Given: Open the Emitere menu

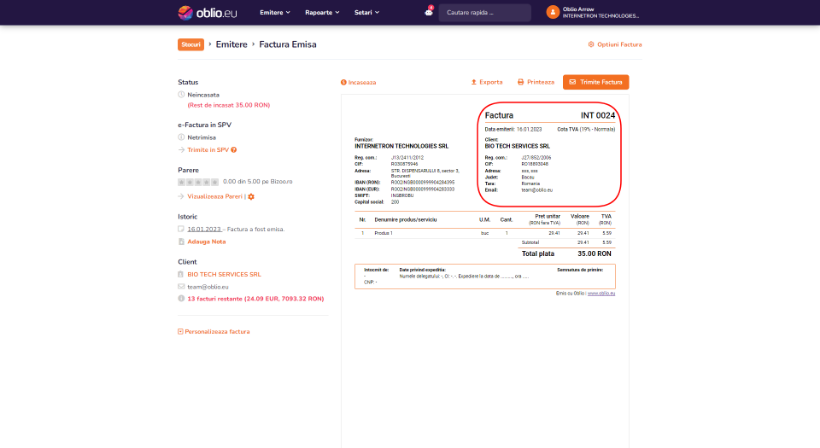Looking at the screenshot, I should point(275,13).
